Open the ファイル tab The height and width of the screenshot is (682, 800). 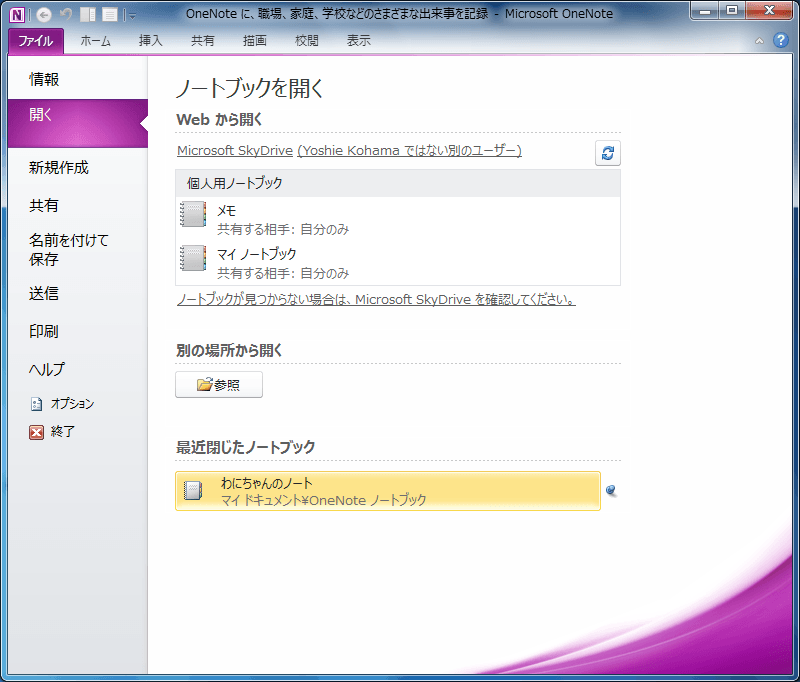36,41
